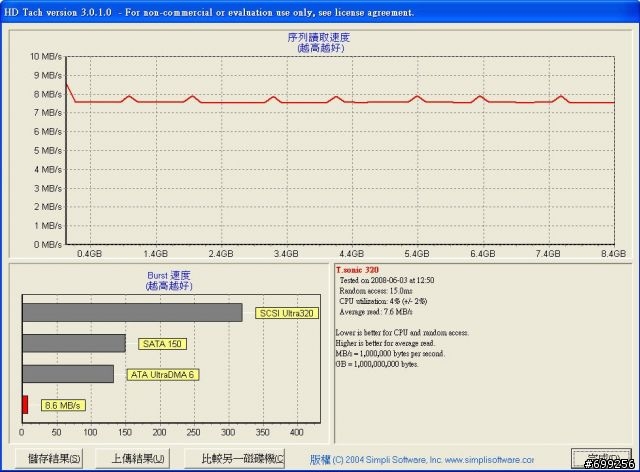The width and height of the screenshot is (640, 472).
Task: Click the 序列讀取速度 chart title
Action: 319,38
